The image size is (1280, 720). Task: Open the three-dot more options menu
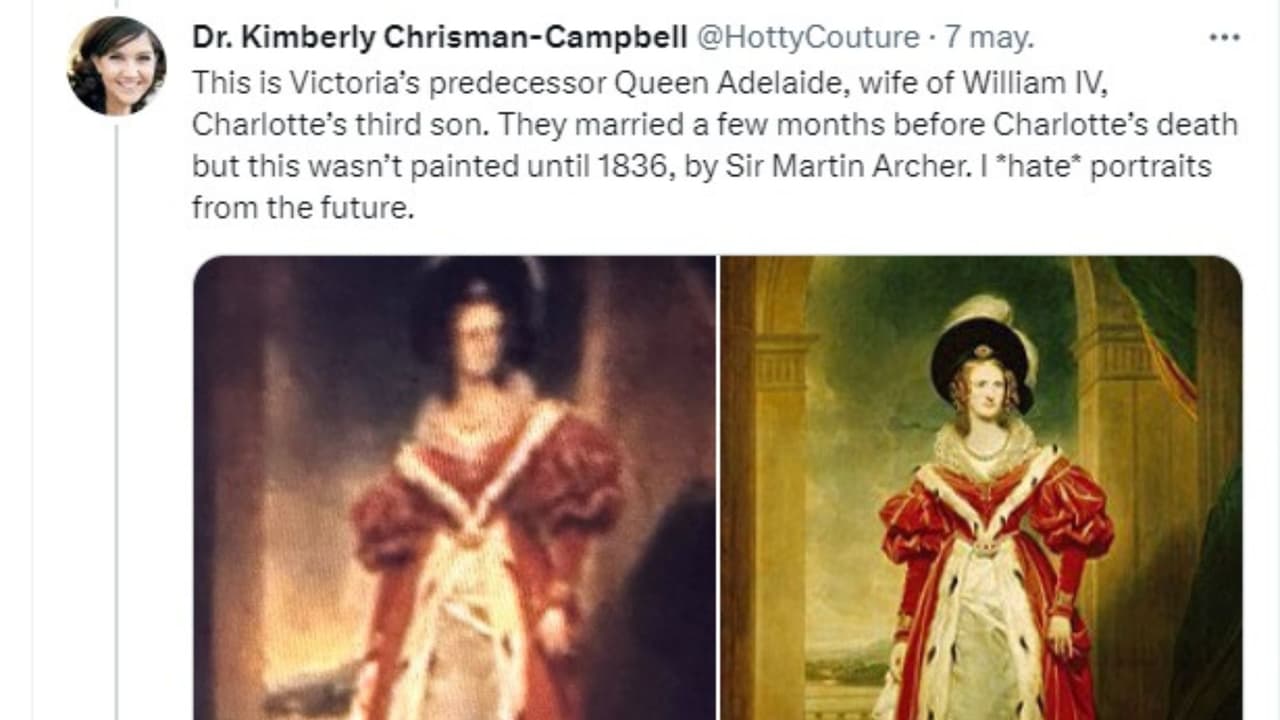pyautogui.click(x=1224, y=38)
